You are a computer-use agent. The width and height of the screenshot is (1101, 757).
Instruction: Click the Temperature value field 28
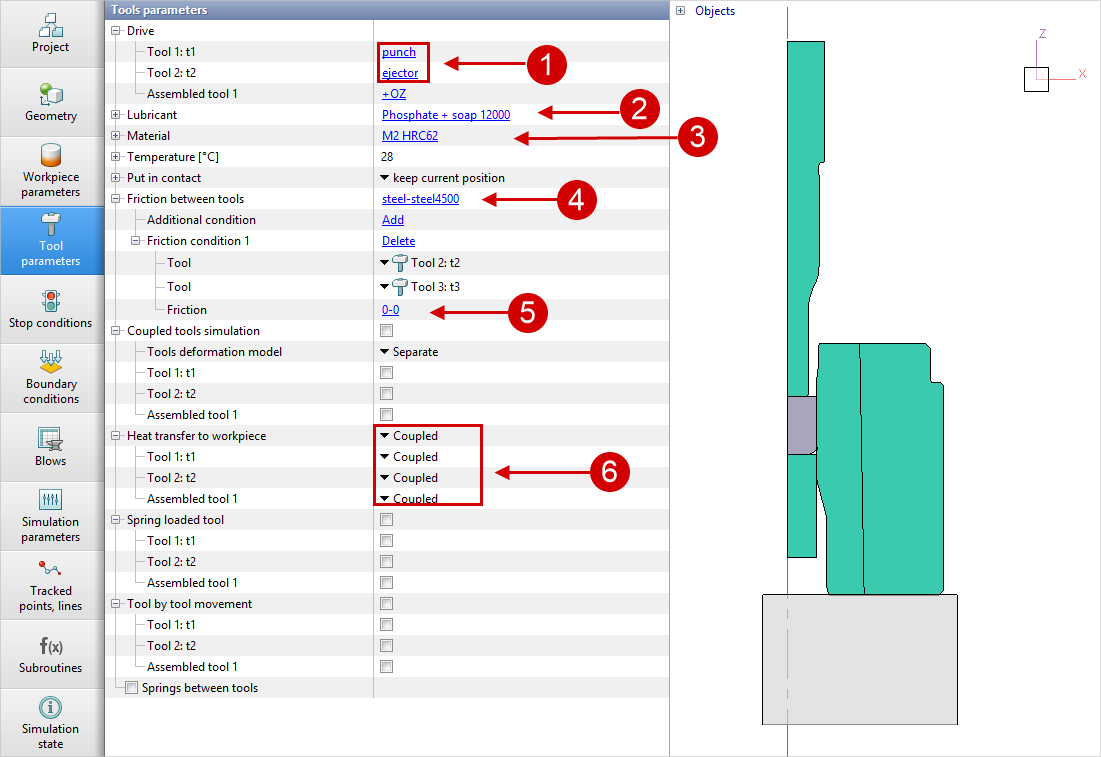pyautogui.click(x=388, y=157)
